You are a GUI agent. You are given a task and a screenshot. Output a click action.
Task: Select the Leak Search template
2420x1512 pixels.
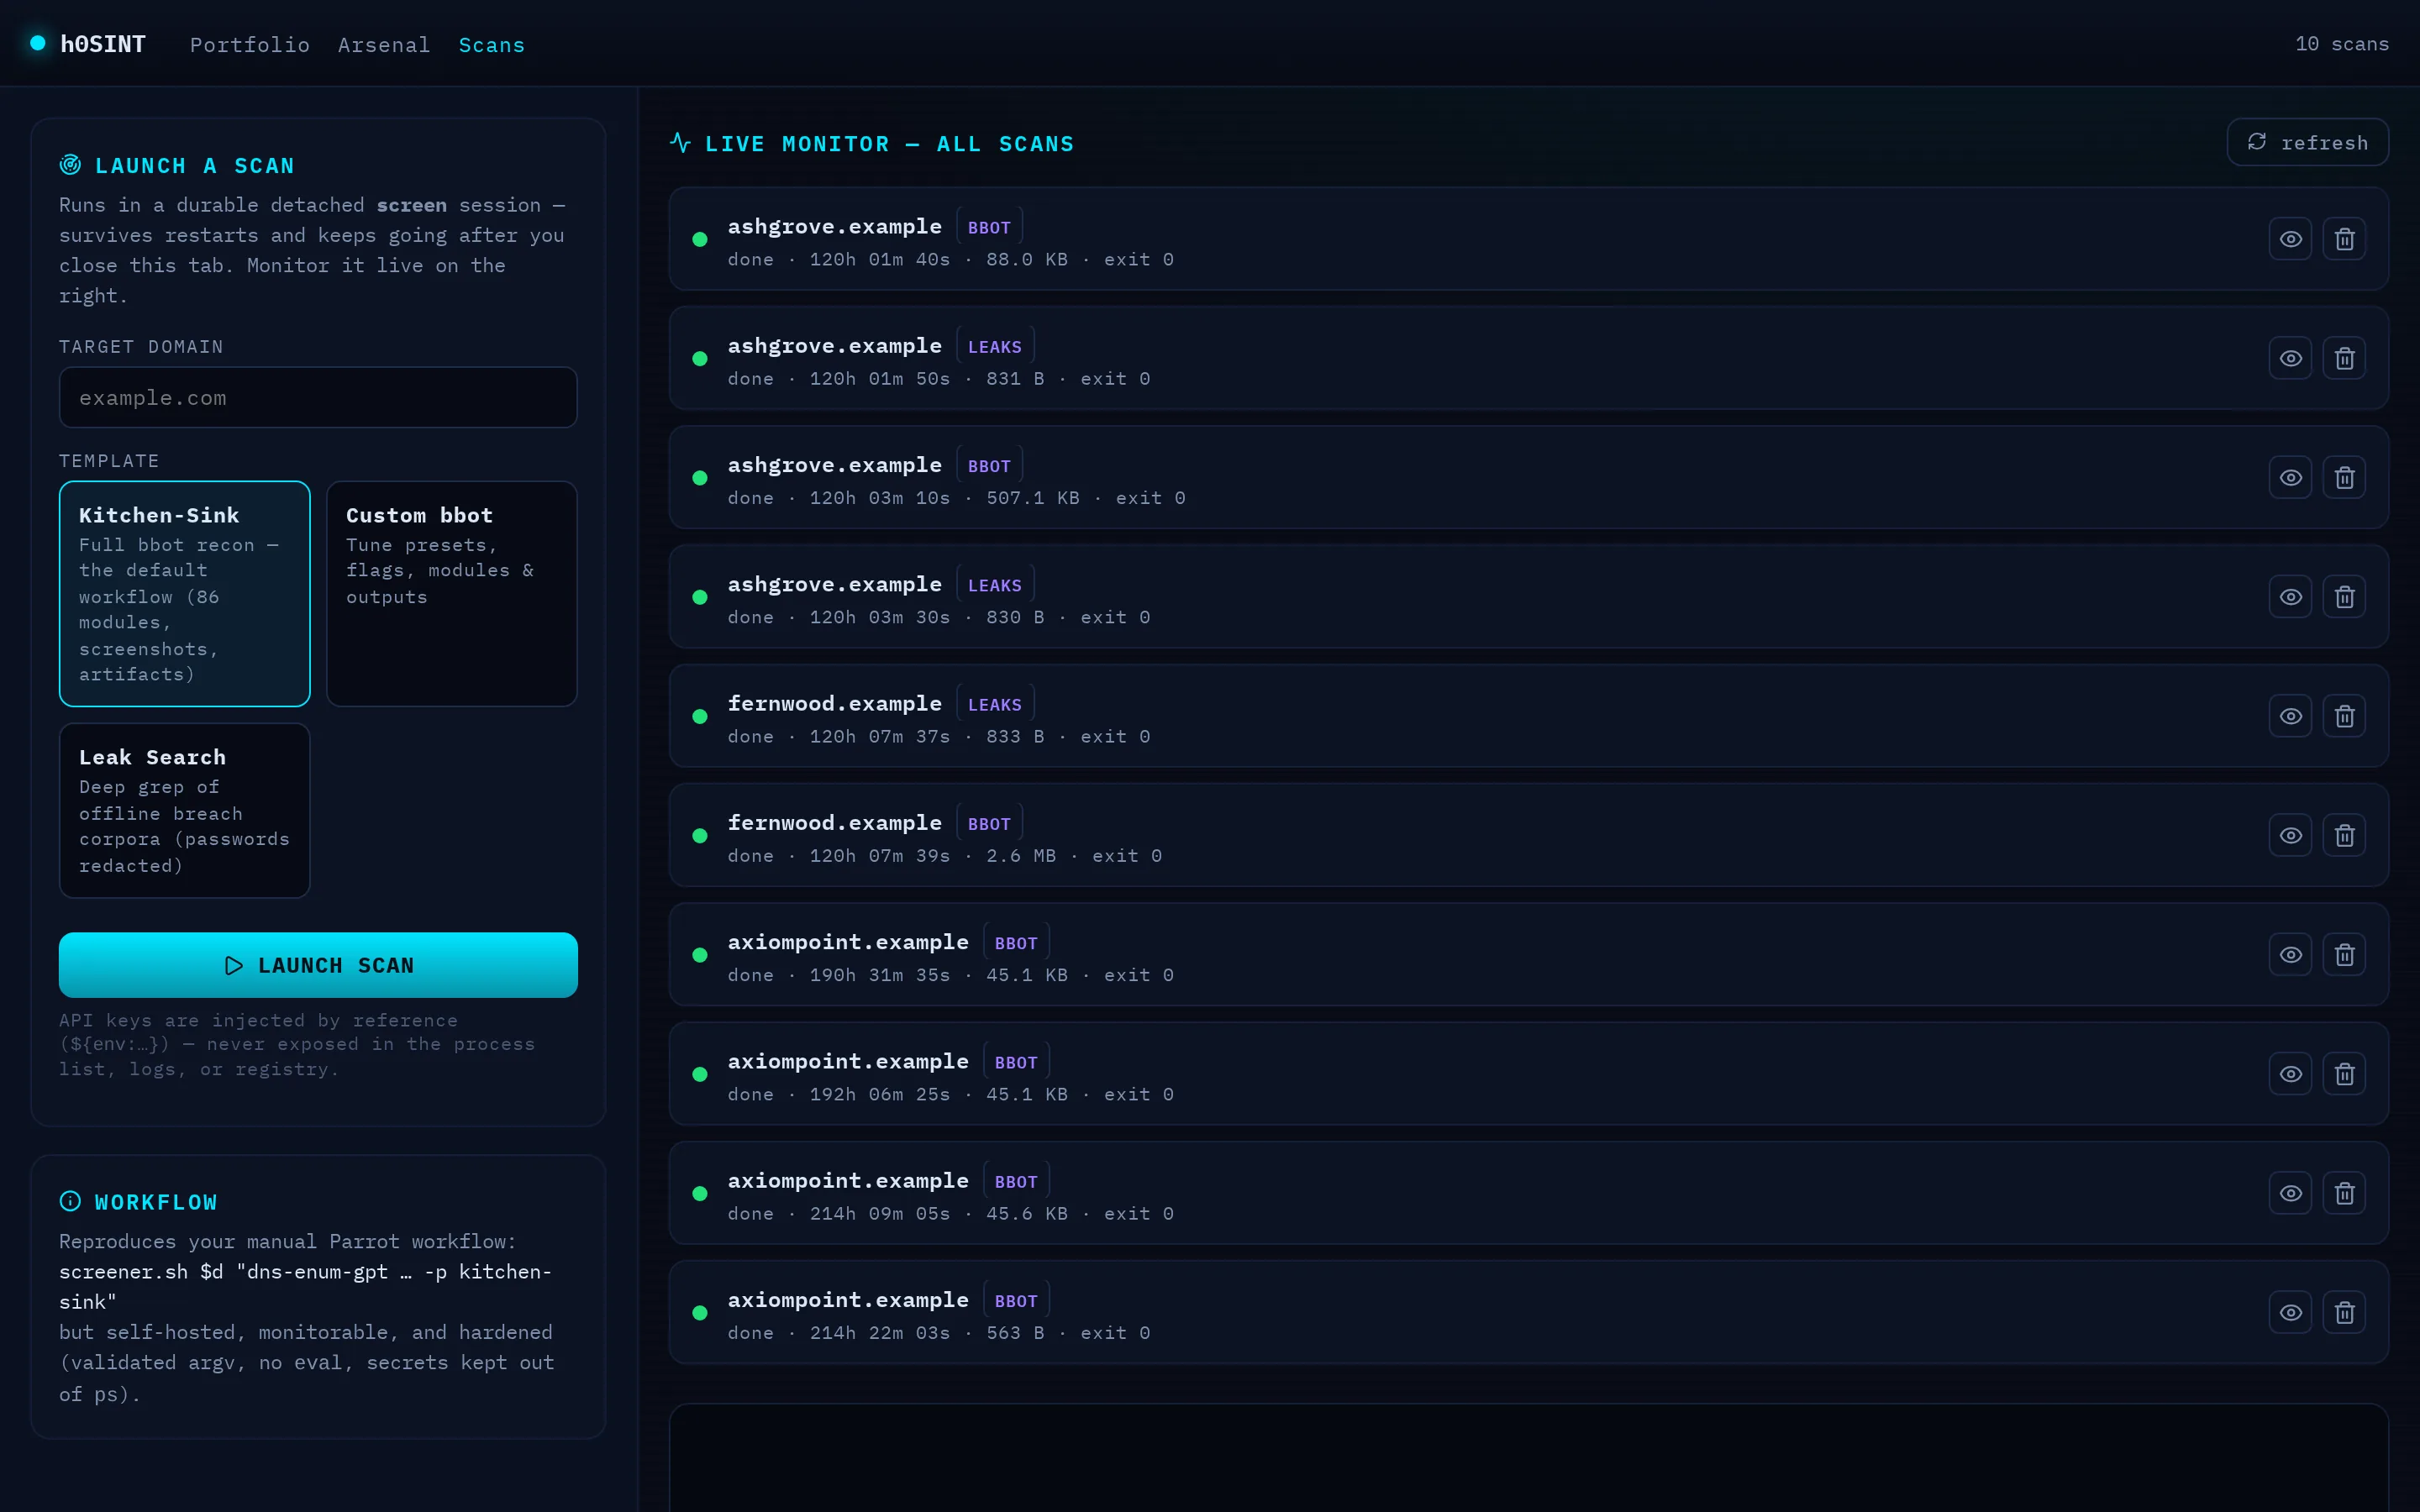pyautogui.click(x=185, y=810)
